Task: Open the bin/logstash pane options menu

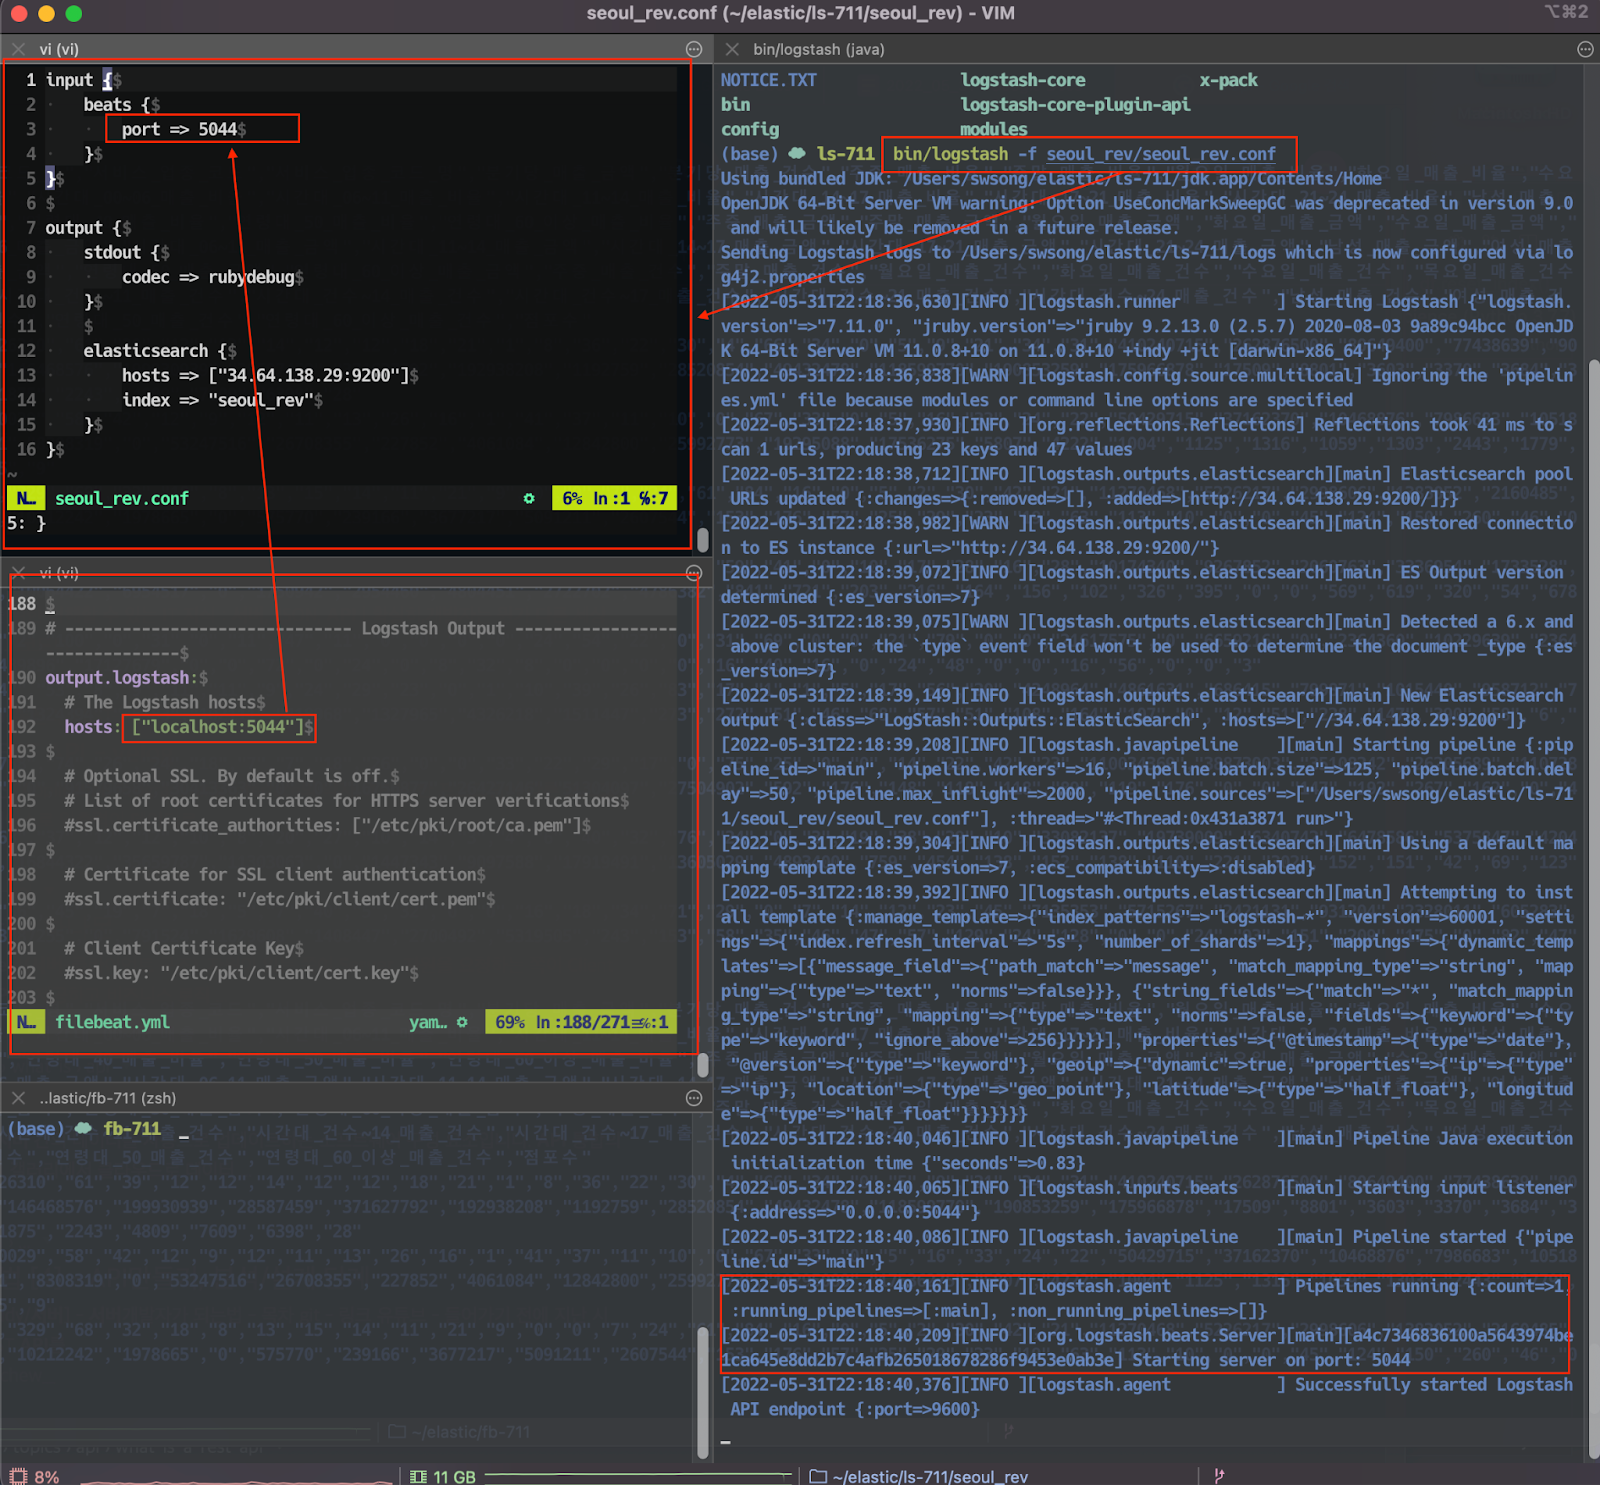Action: click(1585, 49)
